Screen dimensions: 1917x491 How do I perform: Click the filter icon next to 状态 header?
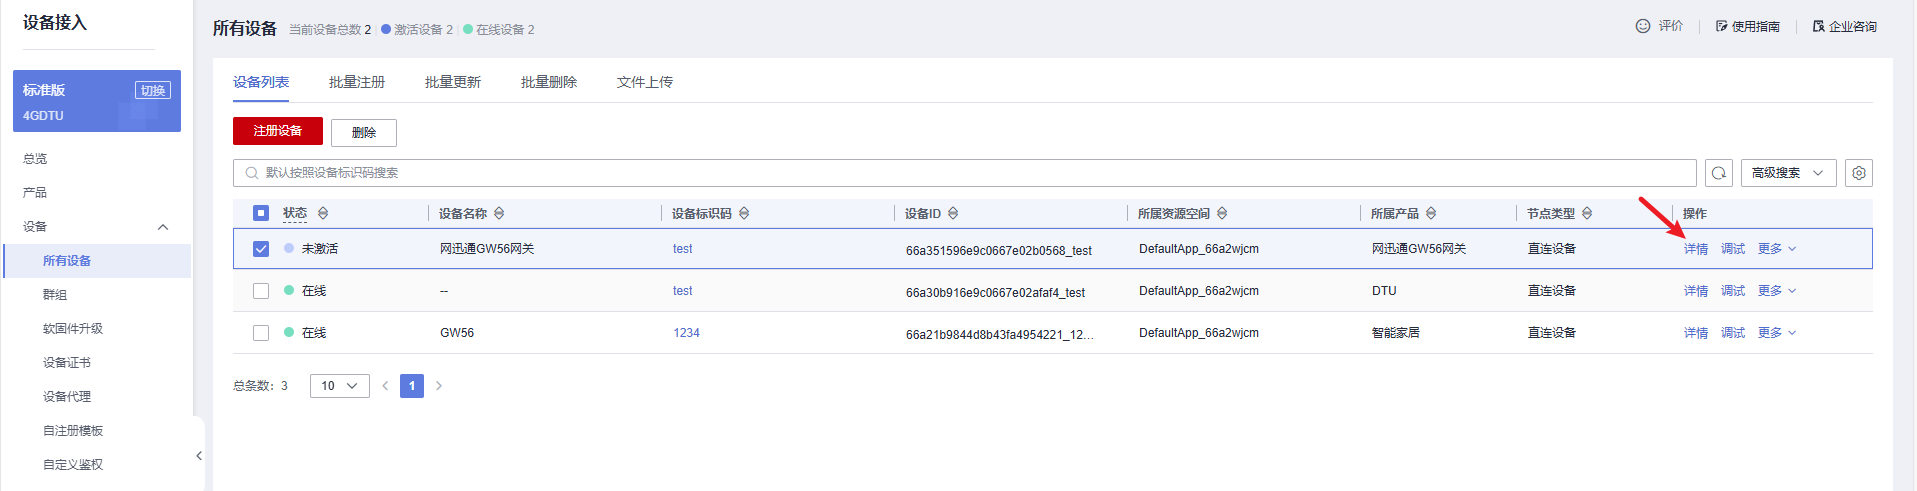tap(323, 213)
